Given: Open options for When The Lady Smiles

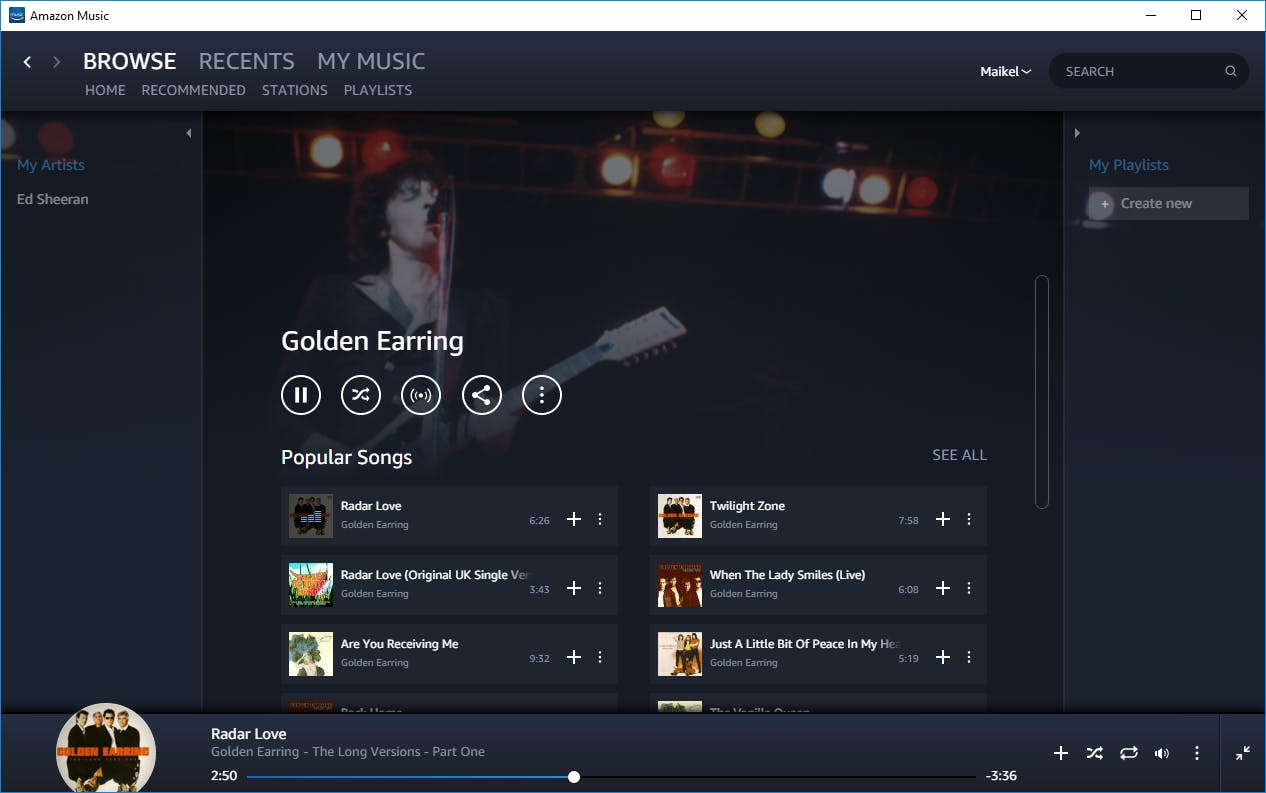Looking at the screenshot, I should tap(969, 588).
